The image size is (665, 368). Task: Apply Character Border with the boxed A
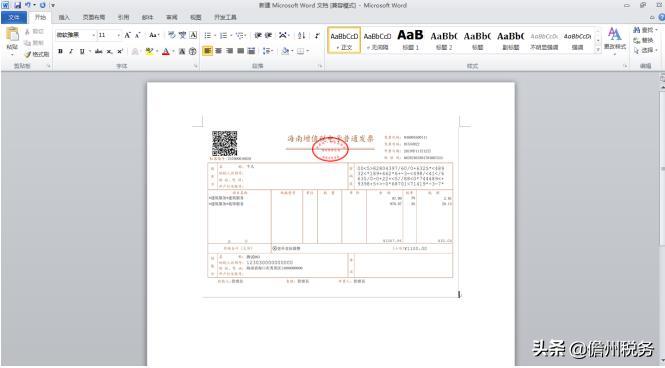click(193, 35)
